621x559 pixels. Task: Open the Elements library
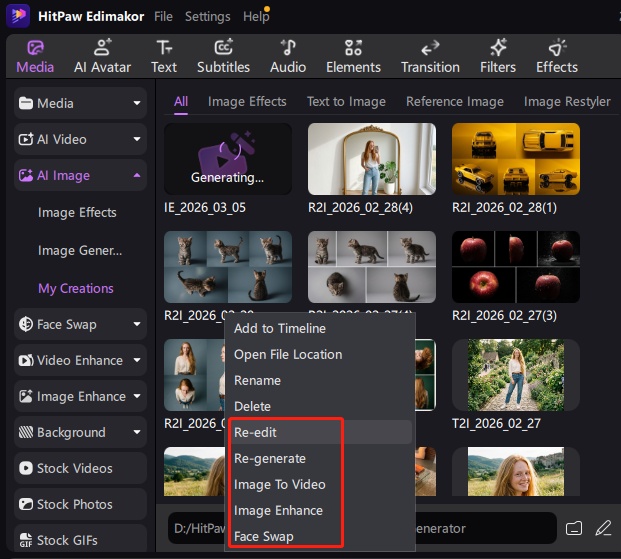pos(353,56)
